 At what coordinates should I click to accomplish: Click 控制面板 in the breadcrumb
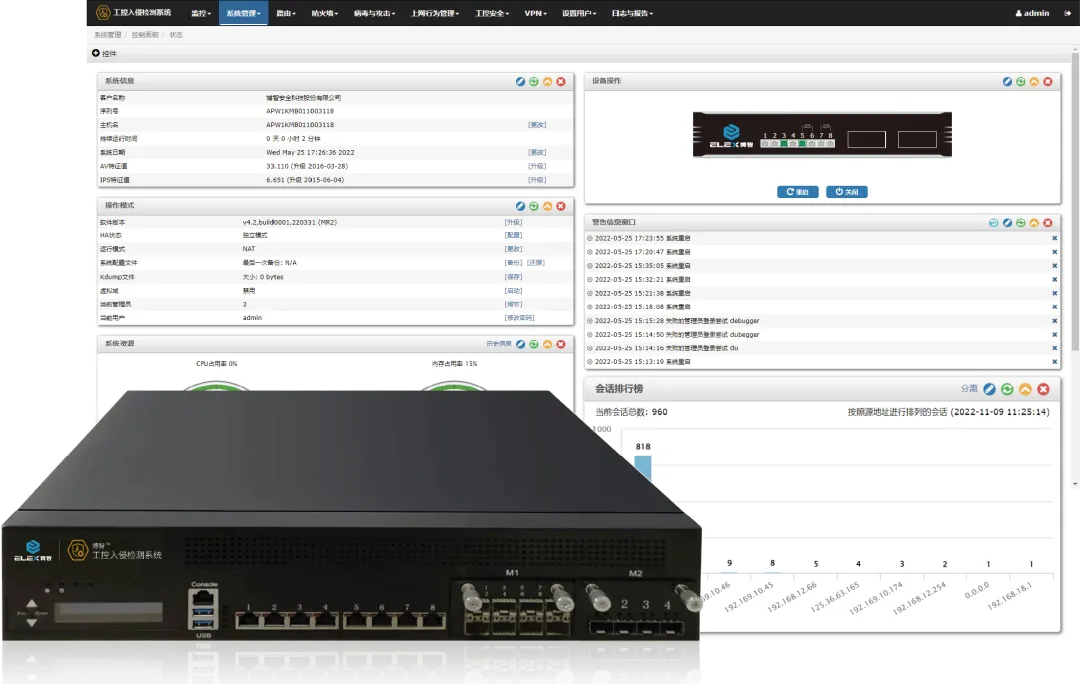pyautogui.click(x=145, y=35)
